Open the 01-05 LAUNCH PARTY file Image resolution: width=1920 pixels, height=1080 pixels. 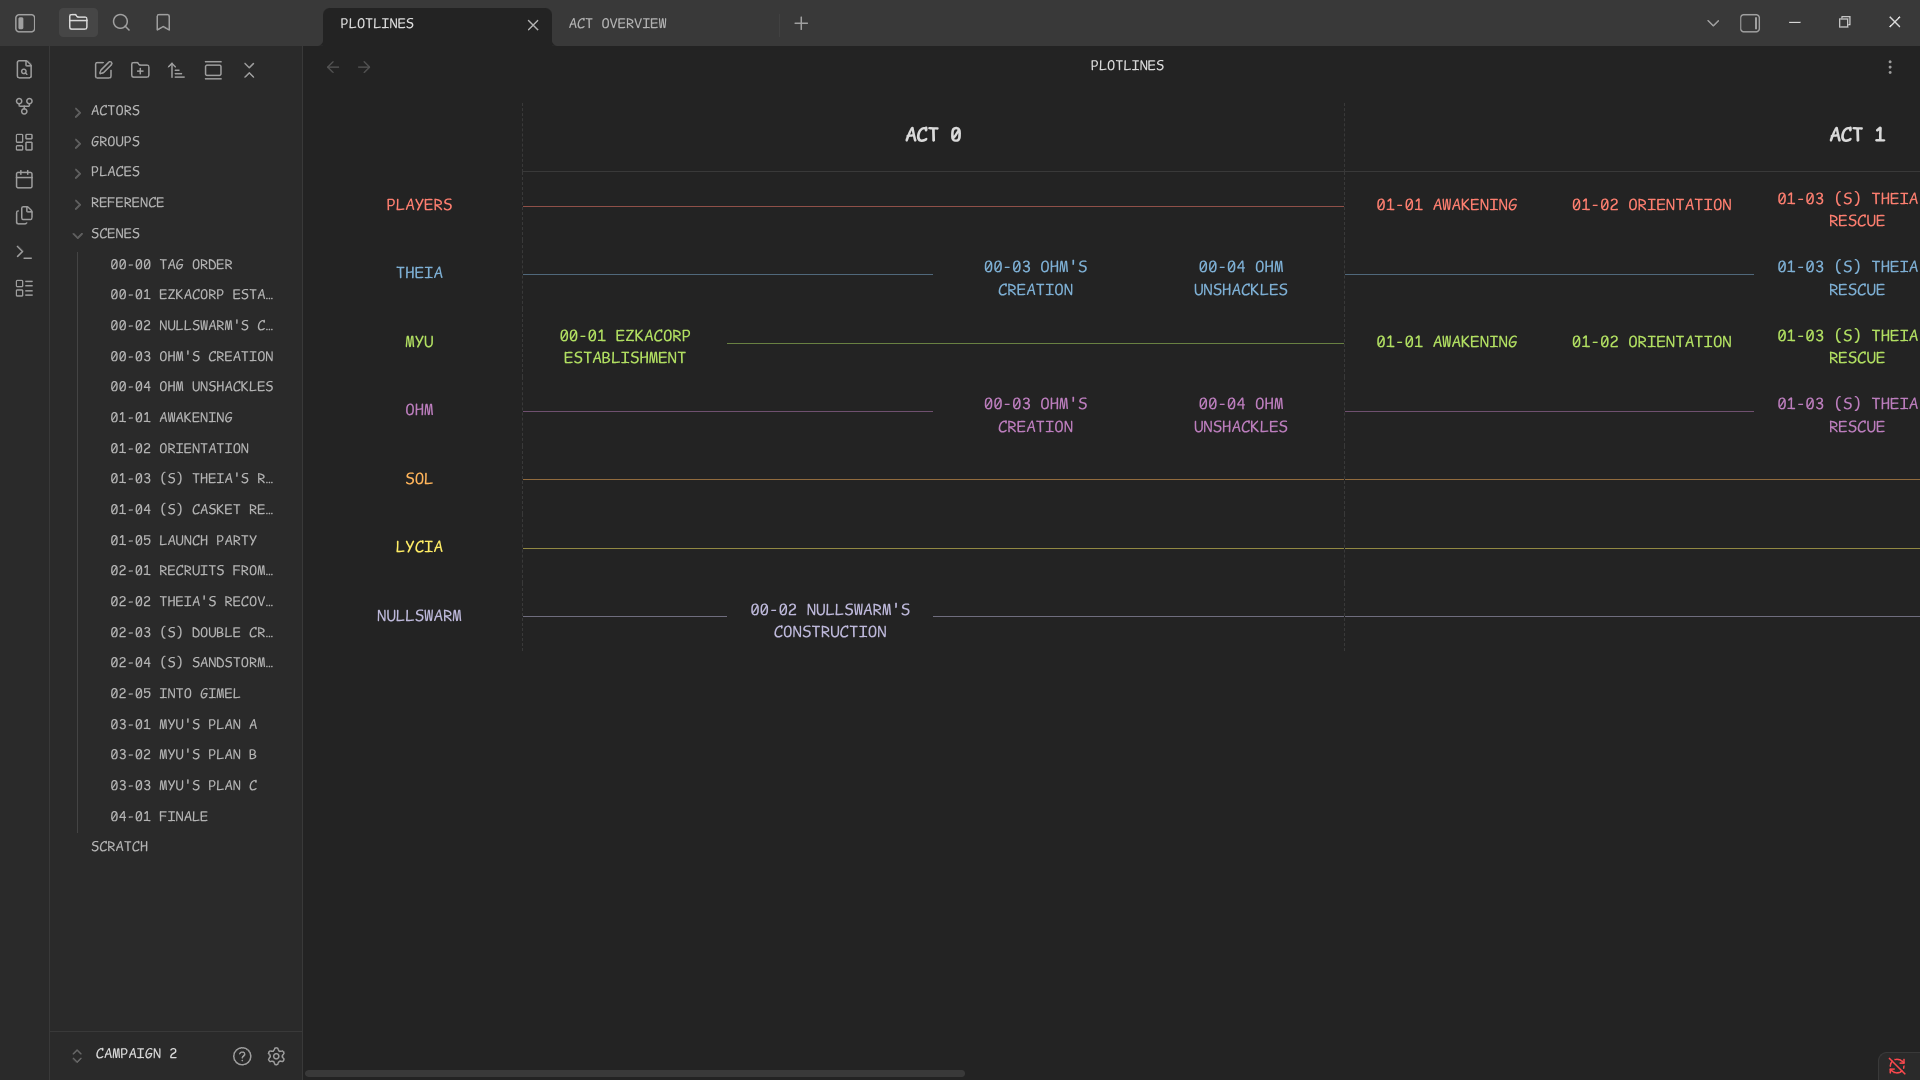click(x=183, y=541)
